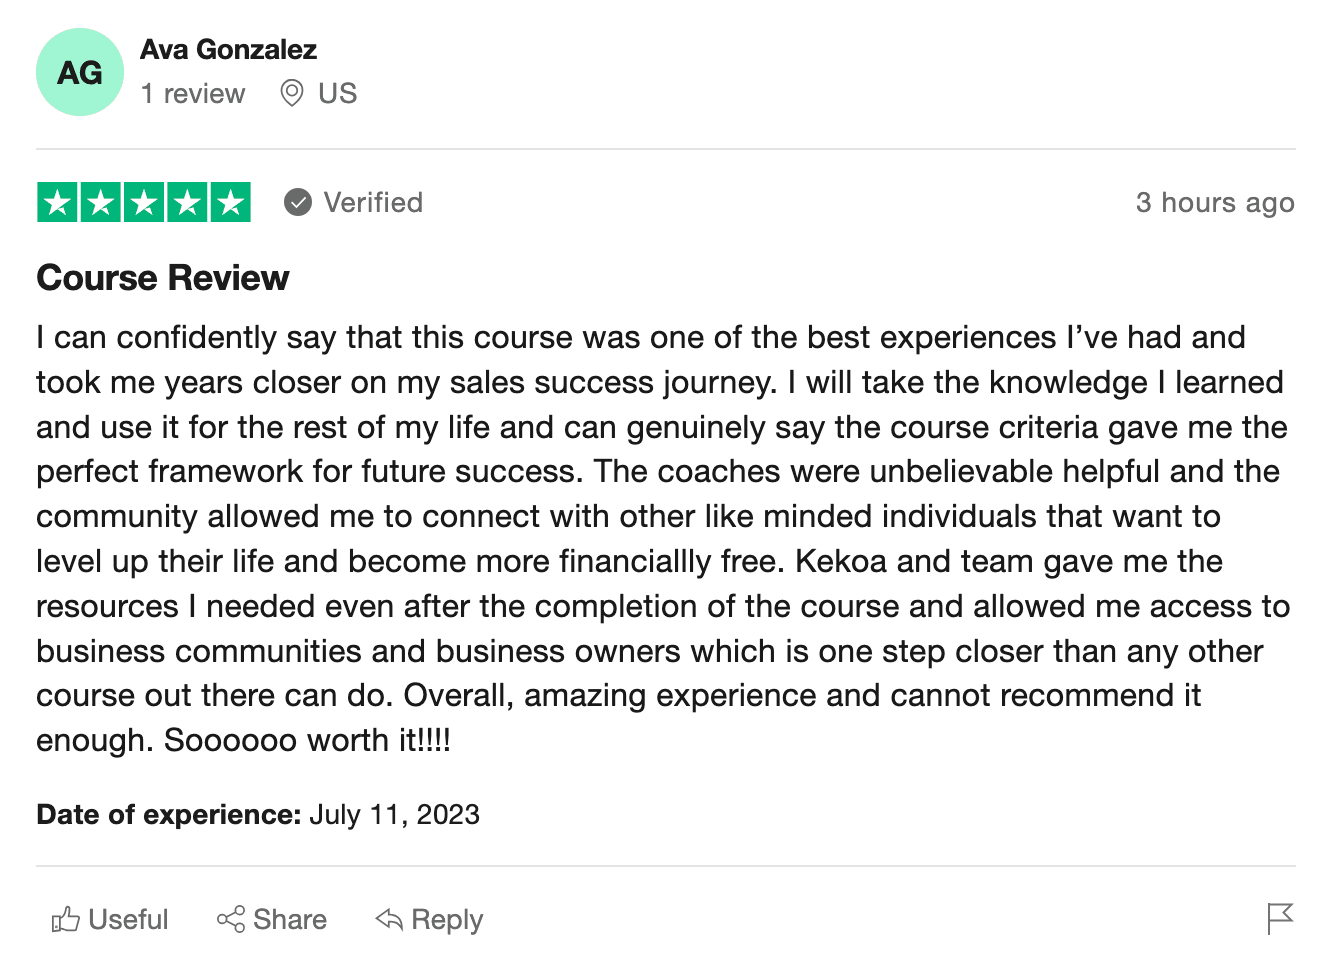Click the "1 review" count text
The image size is (1334, 966).
[193, 94]
